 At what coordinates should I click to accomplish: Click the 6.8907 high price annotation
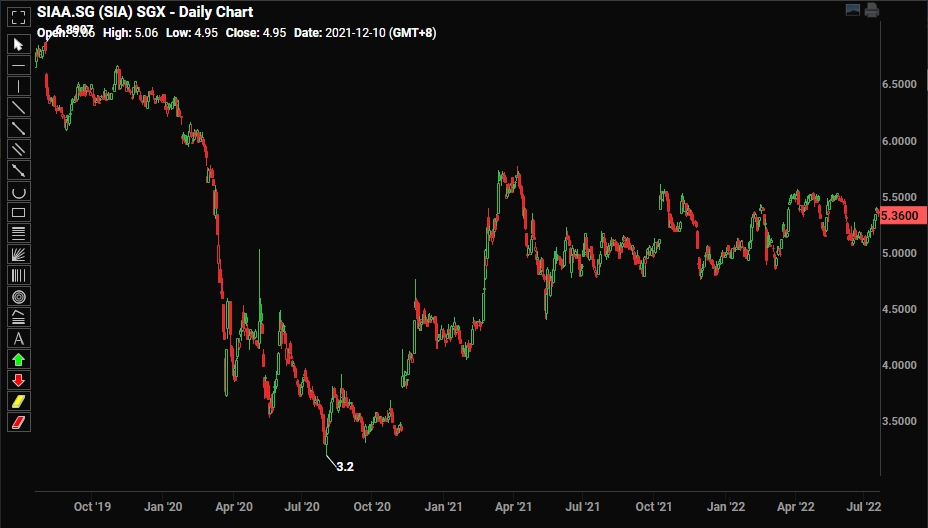(x=74, y=29)
